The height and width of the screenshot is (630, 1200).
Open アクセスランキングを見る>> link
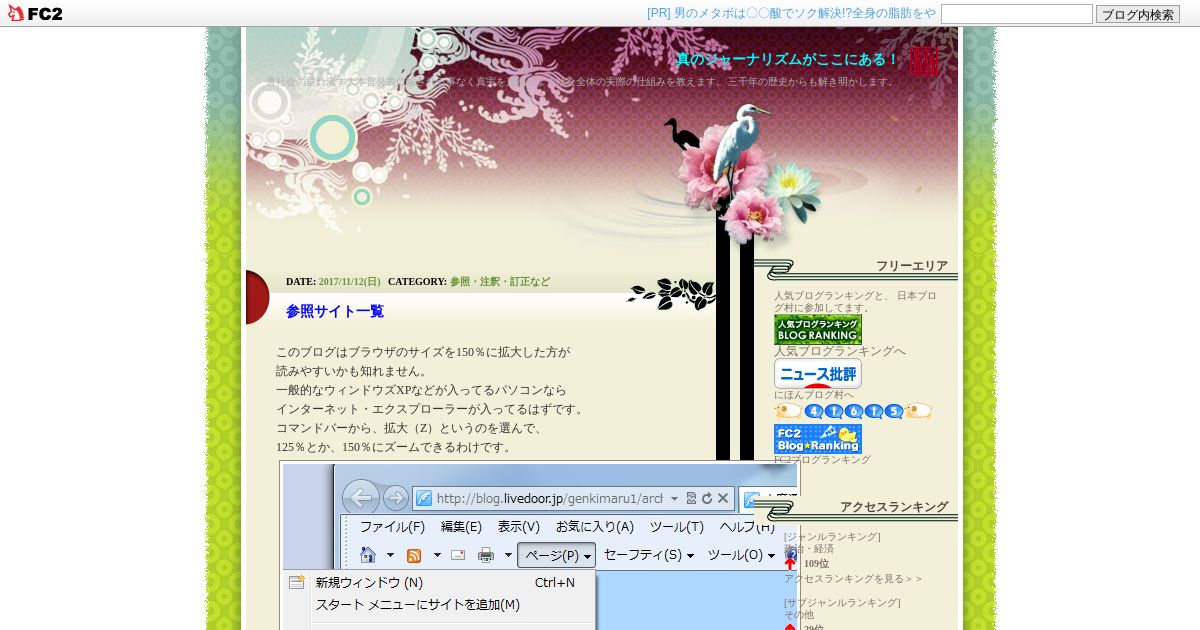tap(853, 579)
